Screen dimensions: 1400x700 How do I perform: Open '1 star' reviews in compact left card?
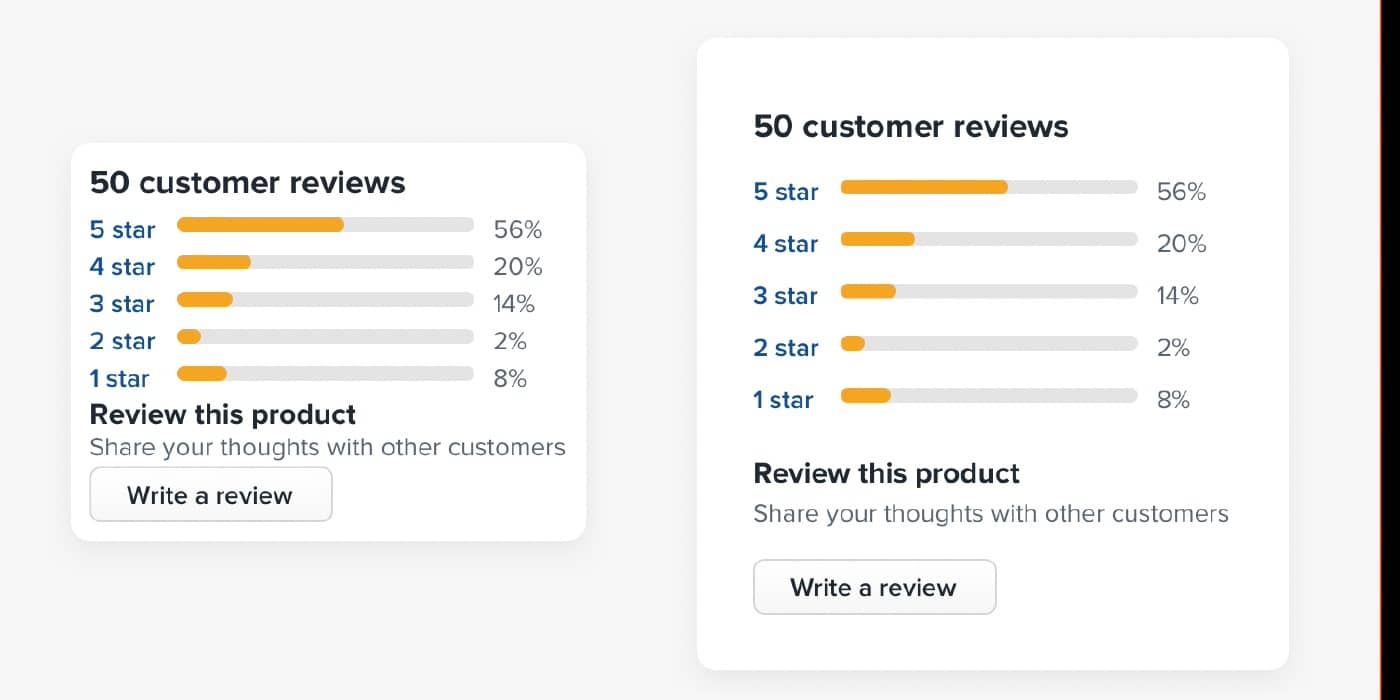(119, 378)
